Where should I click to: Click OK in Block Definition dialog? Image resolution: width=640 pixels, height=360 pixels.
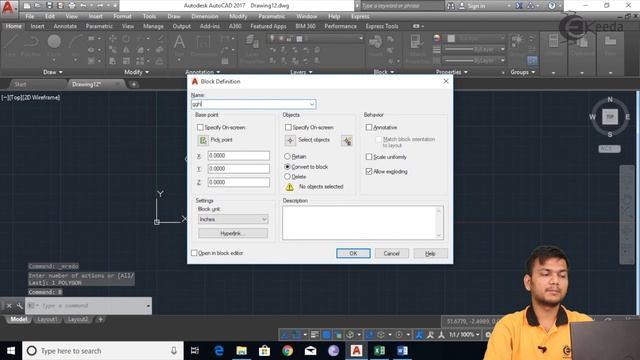click(353, 253)
